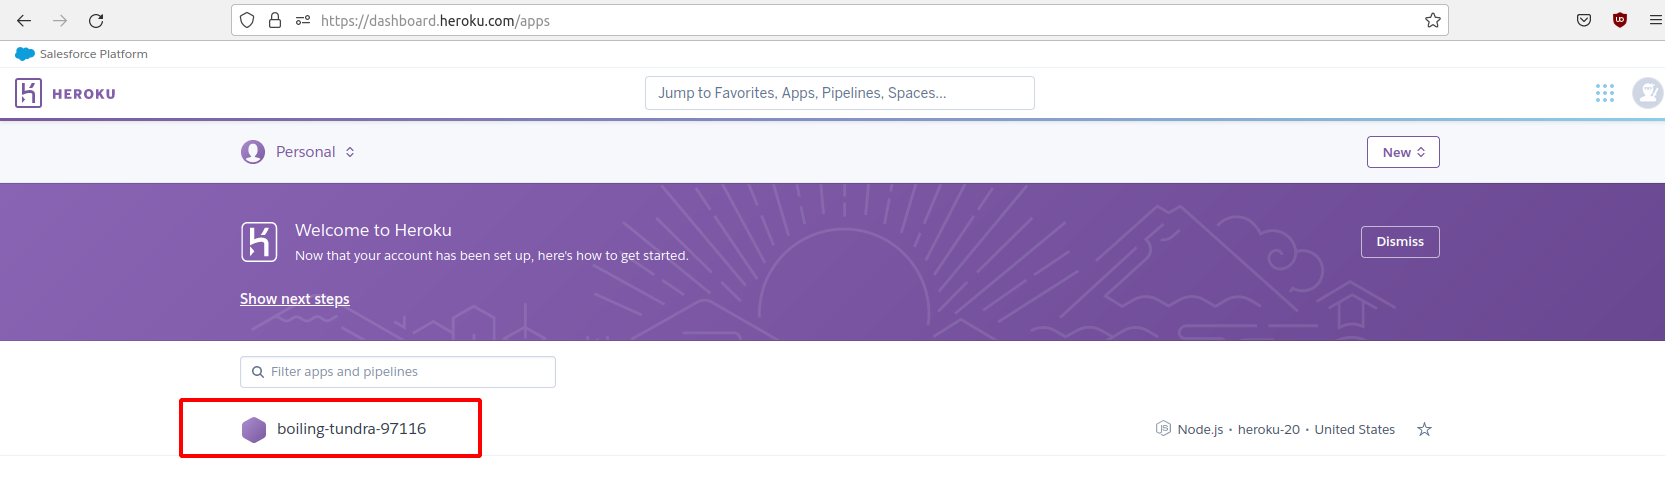This screenshot has height=485, width=1665.
Task: Click the Heroku logo icon in header
Action: coord(28,93)
